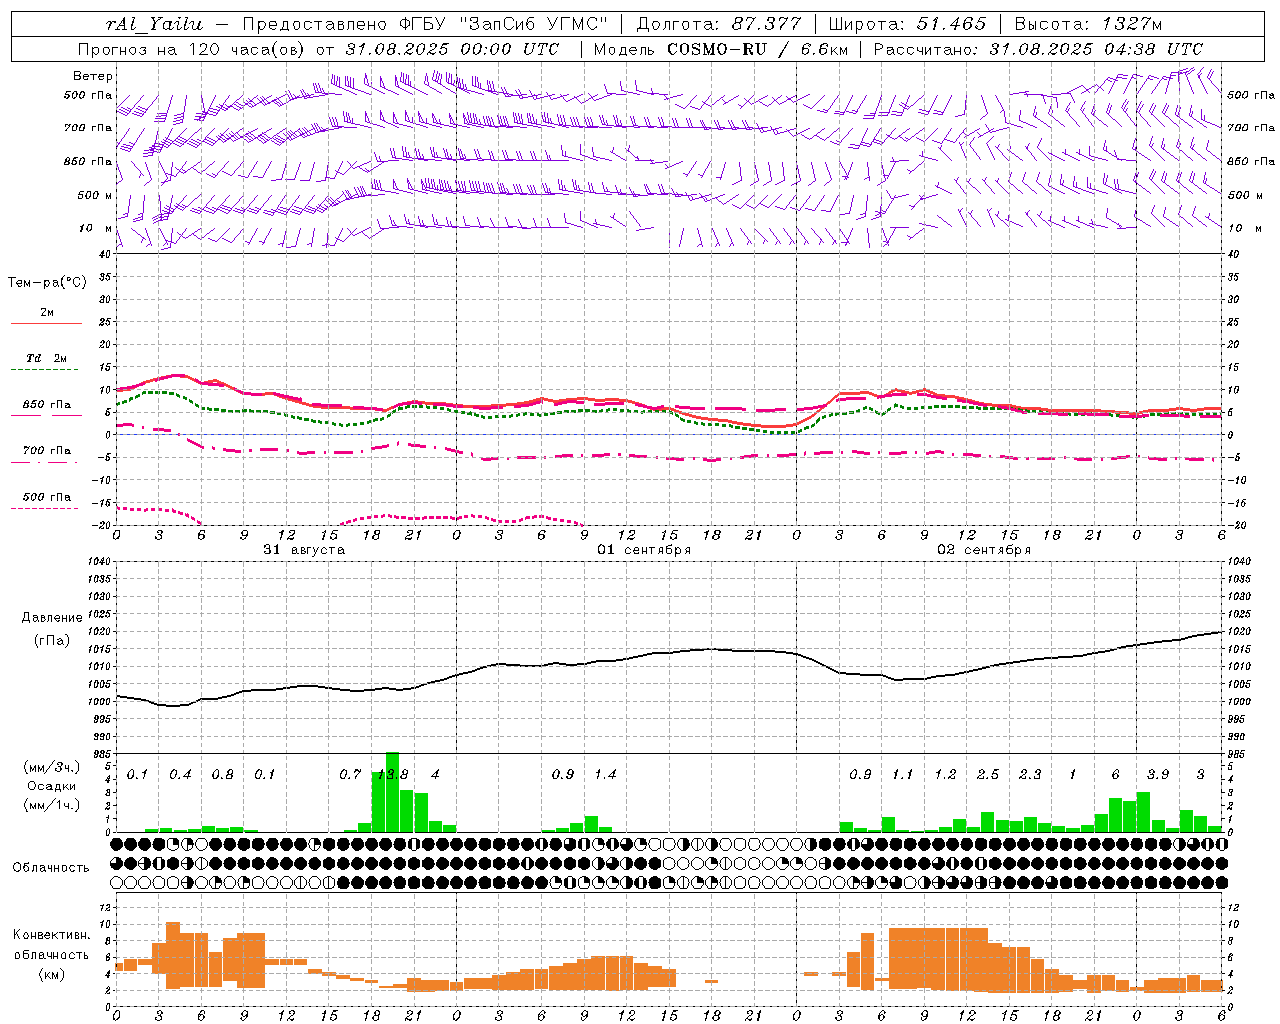Select the model name COSMO-RU / 6.6км
Viewport: 1280px width, 1024px height.
(758, 49)
